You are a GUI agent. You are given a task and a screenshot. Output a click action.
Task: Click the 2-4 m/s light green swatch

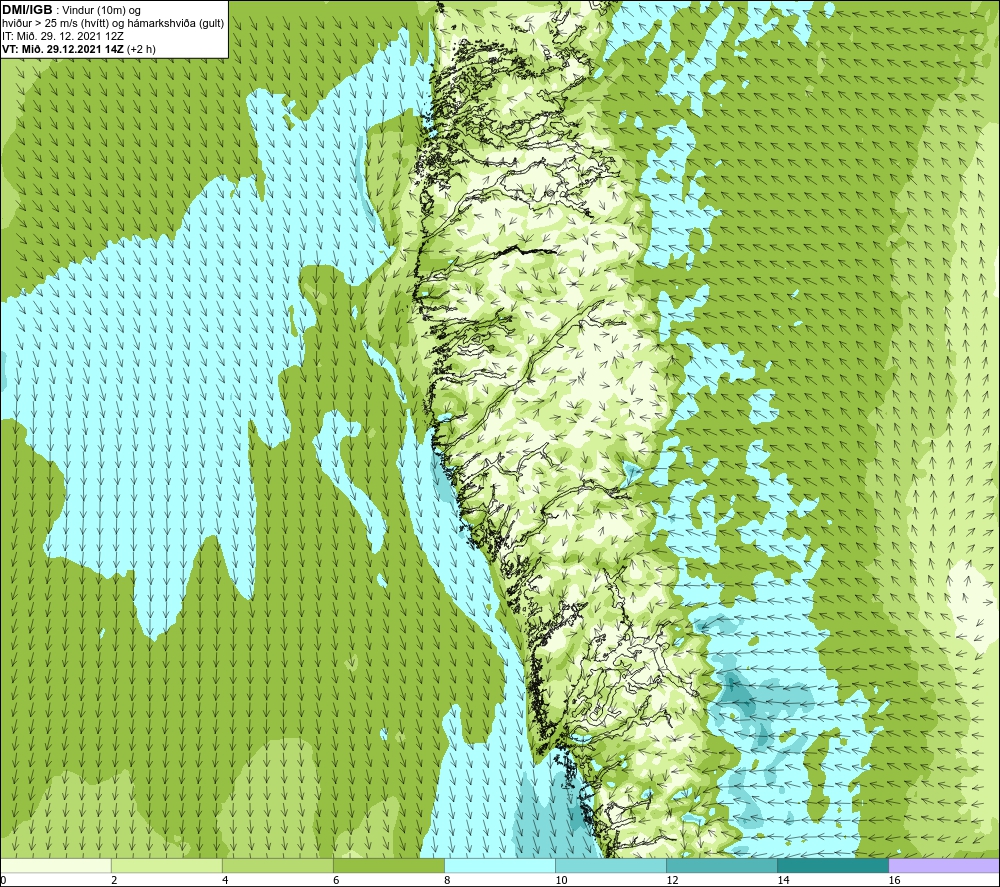(x=166, y=866)
